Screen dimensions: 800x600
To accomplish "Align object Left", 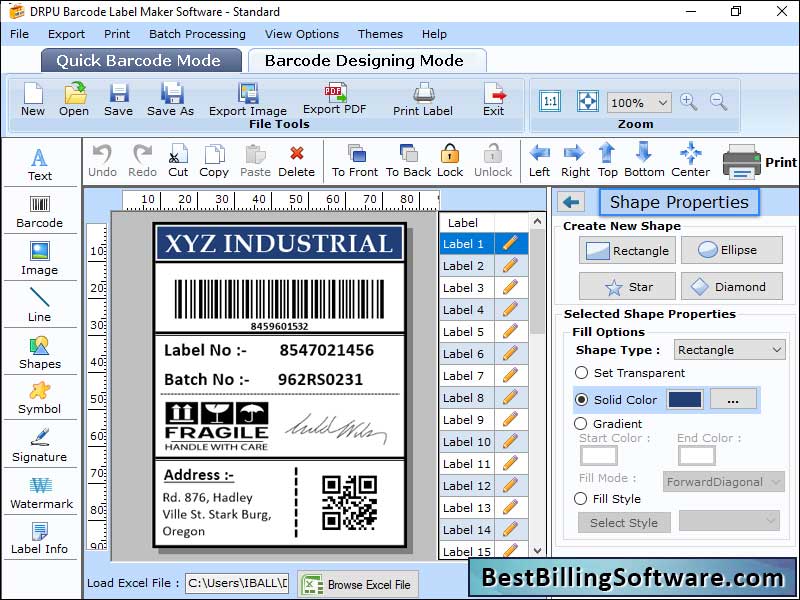I will pos(539,161).
